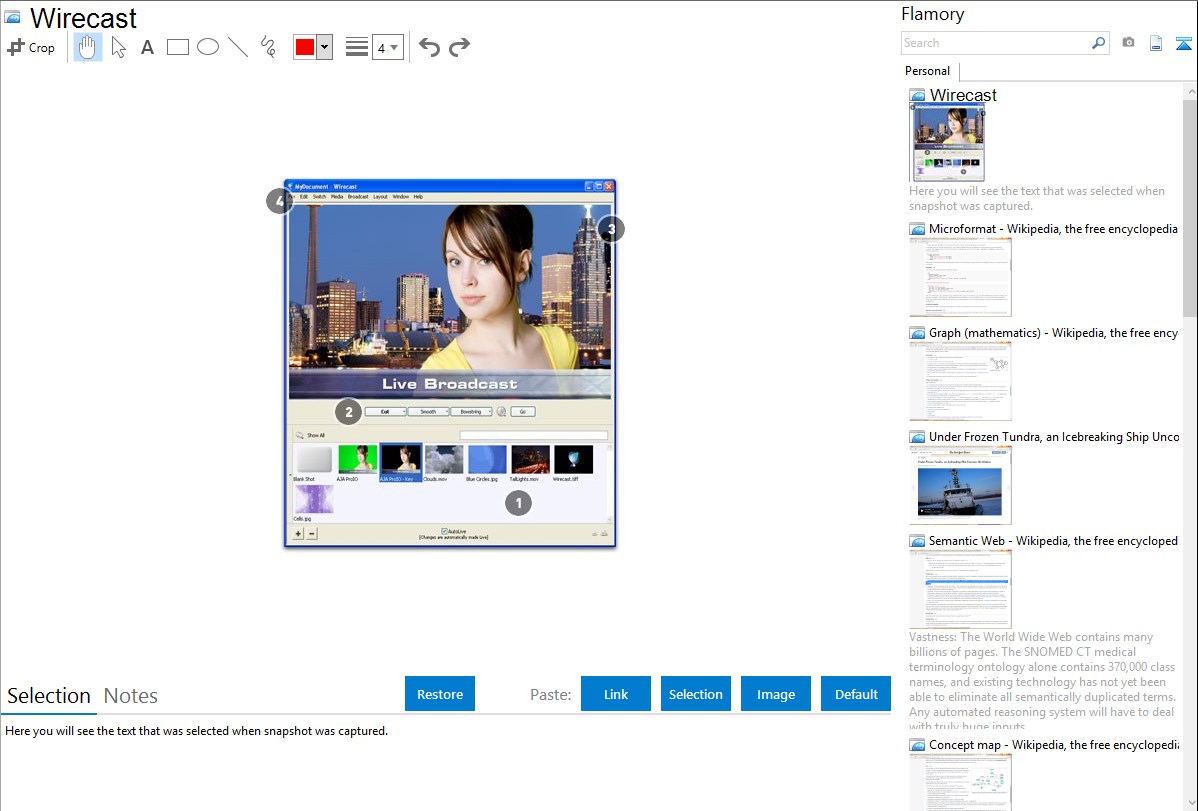Open the color dropdown arrow
1198x811 pixels.
[325, 47]
